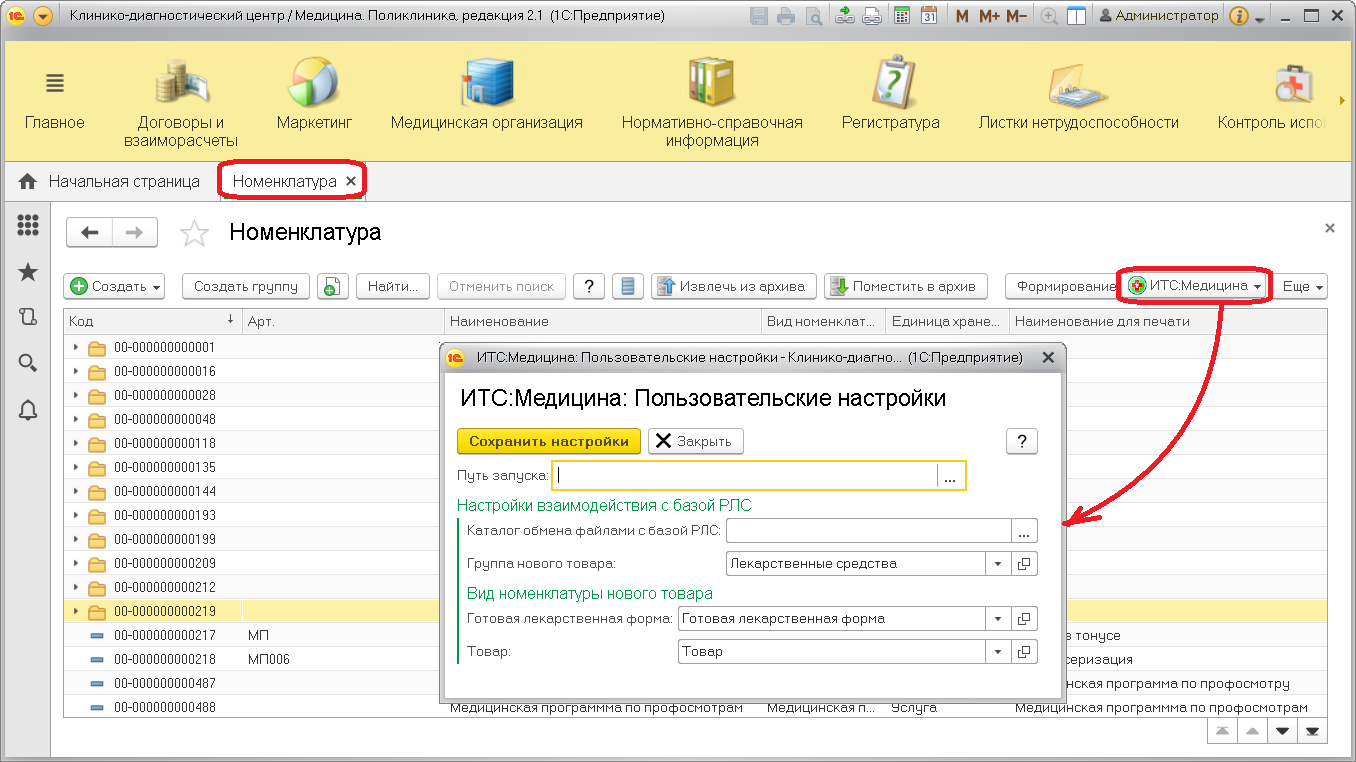Viewport: 1356px width, 762px height.
Task: Click the Путь запуска input field
Action: tap(745, 476)
